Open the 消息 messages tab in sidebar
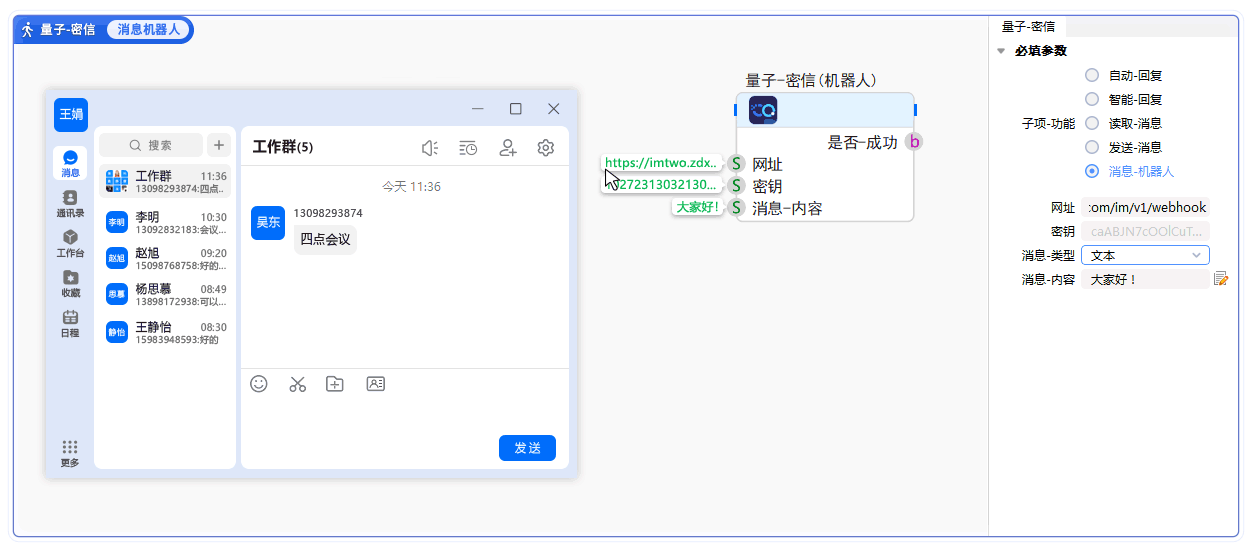 point(70,163)
